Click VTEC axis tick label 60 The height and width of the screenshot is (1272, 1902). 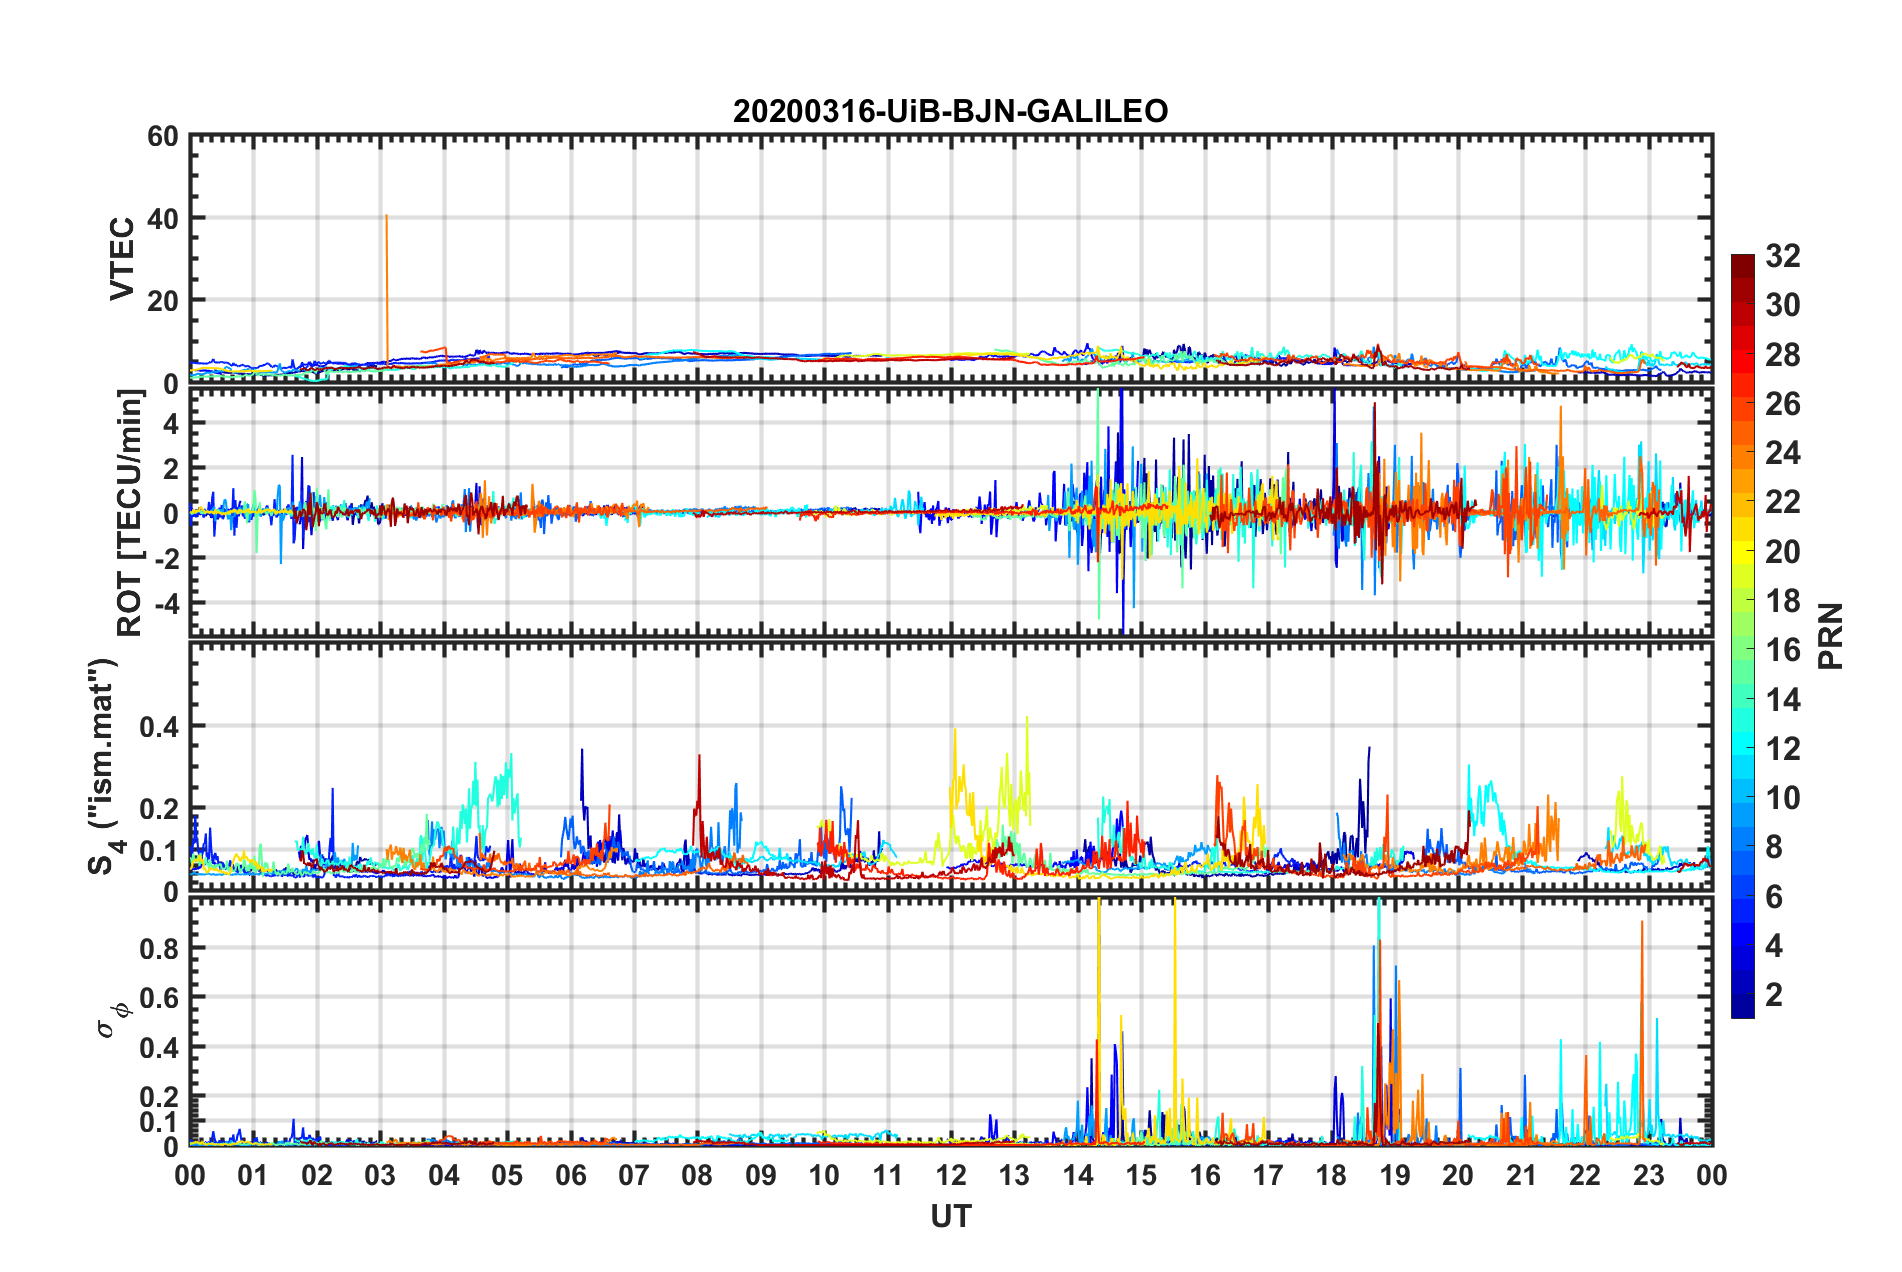[x=163, y=137]
